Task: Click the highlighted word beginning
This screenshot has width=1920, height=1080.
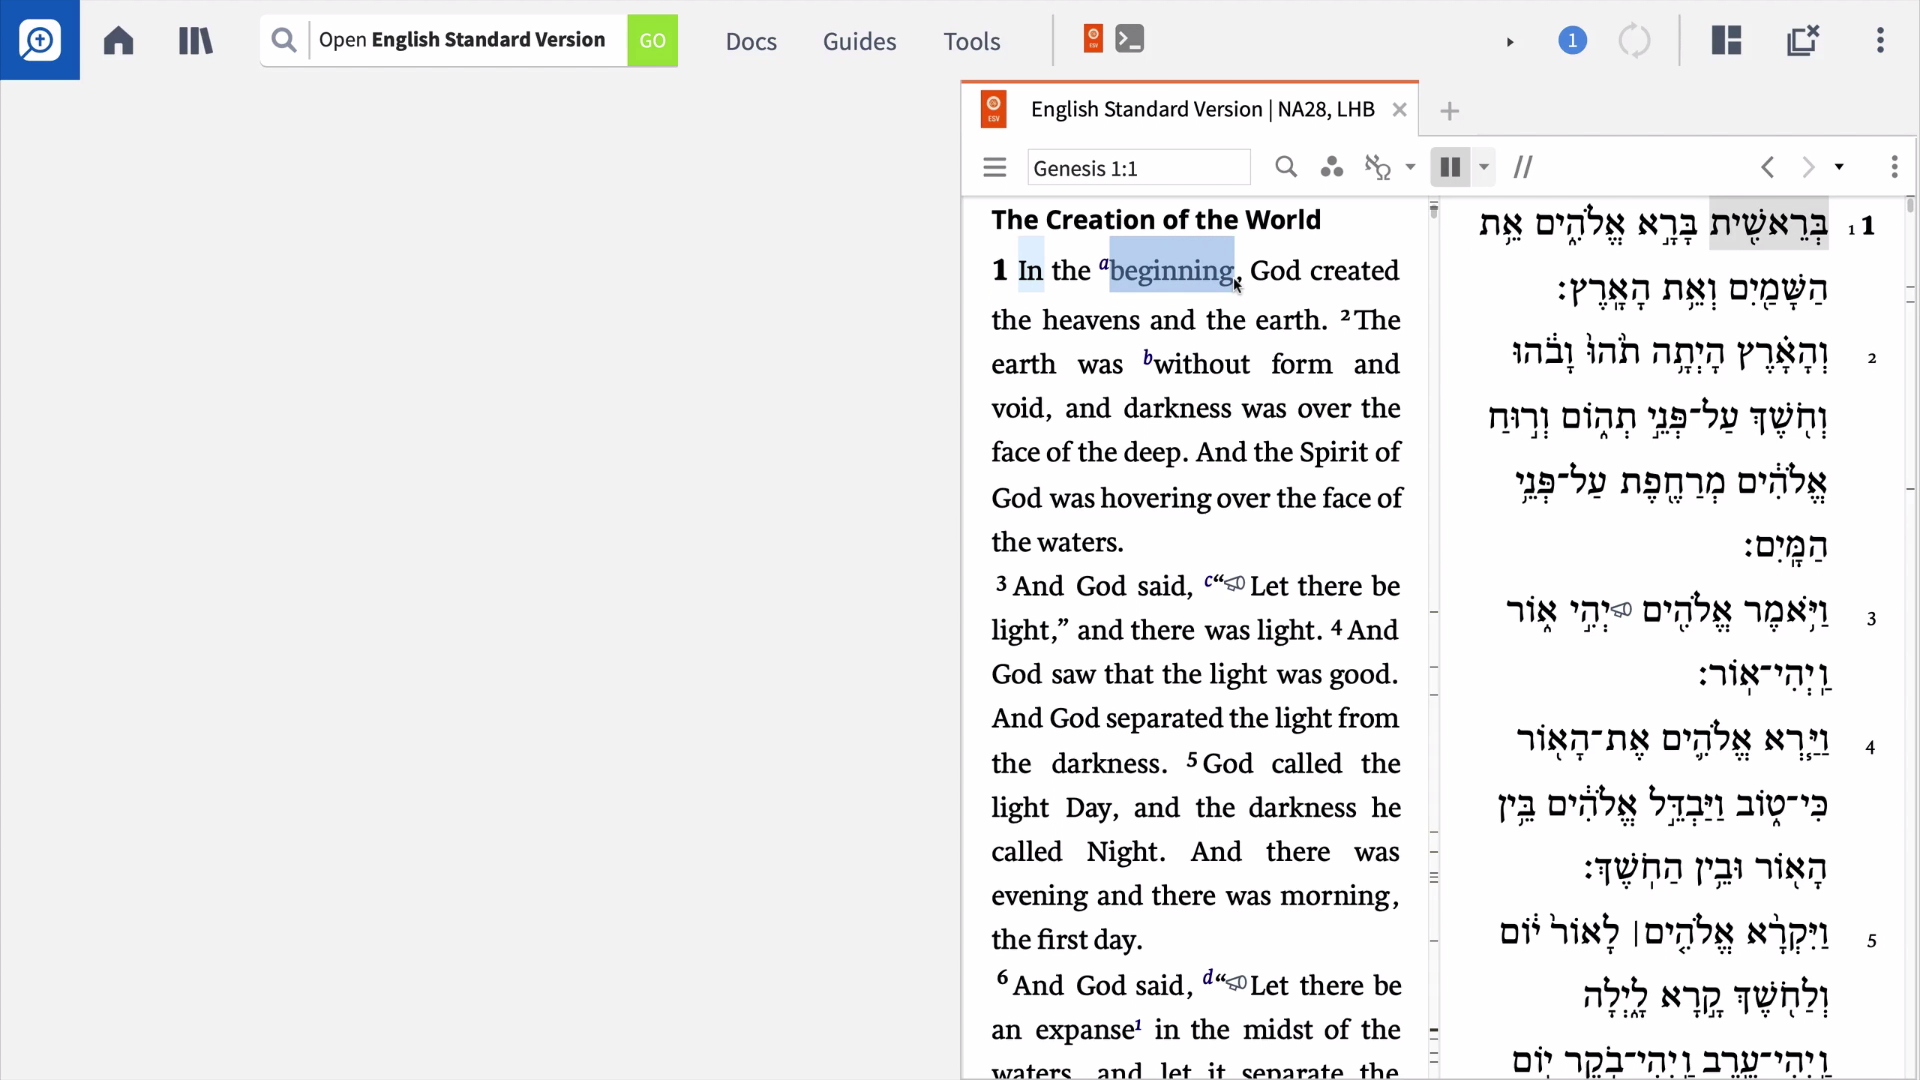Action: click(x=1171, y=271)
